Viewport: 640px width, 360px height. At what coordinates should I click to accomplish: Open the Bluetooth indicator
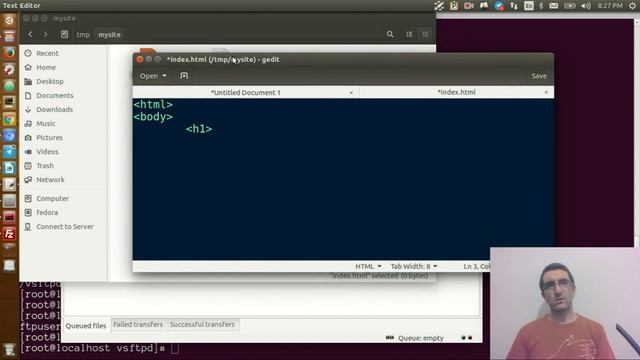(x=541, y=6)
